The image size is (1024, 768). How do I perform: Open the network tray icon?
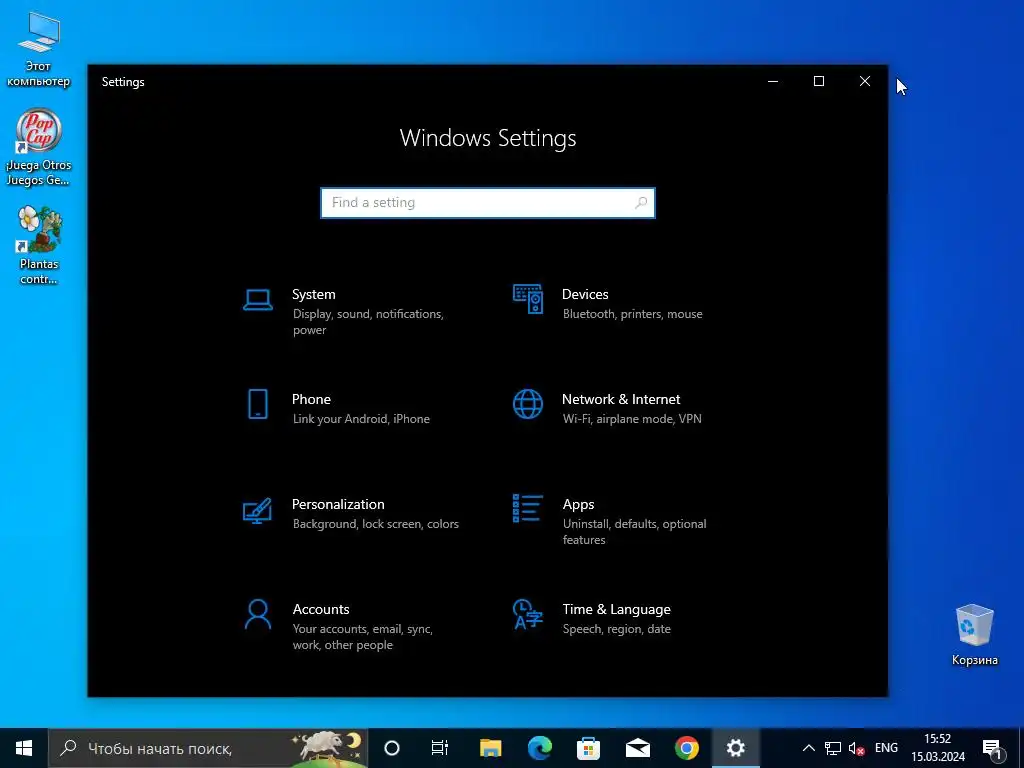pos(833,748)
